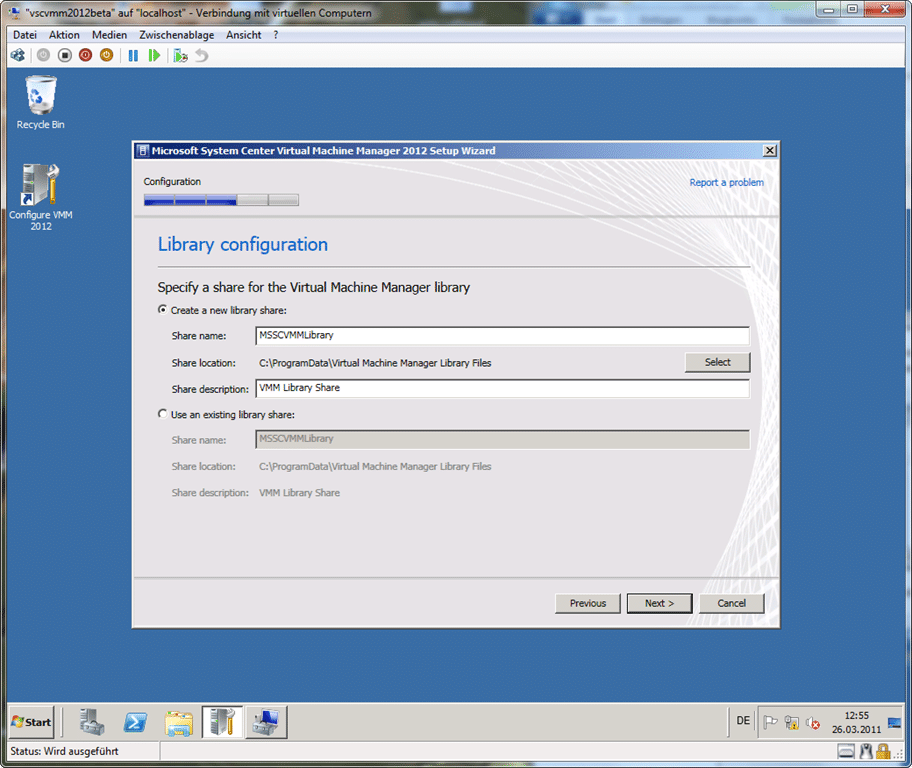Close the Setup Wizard dialog

point(770,151)
